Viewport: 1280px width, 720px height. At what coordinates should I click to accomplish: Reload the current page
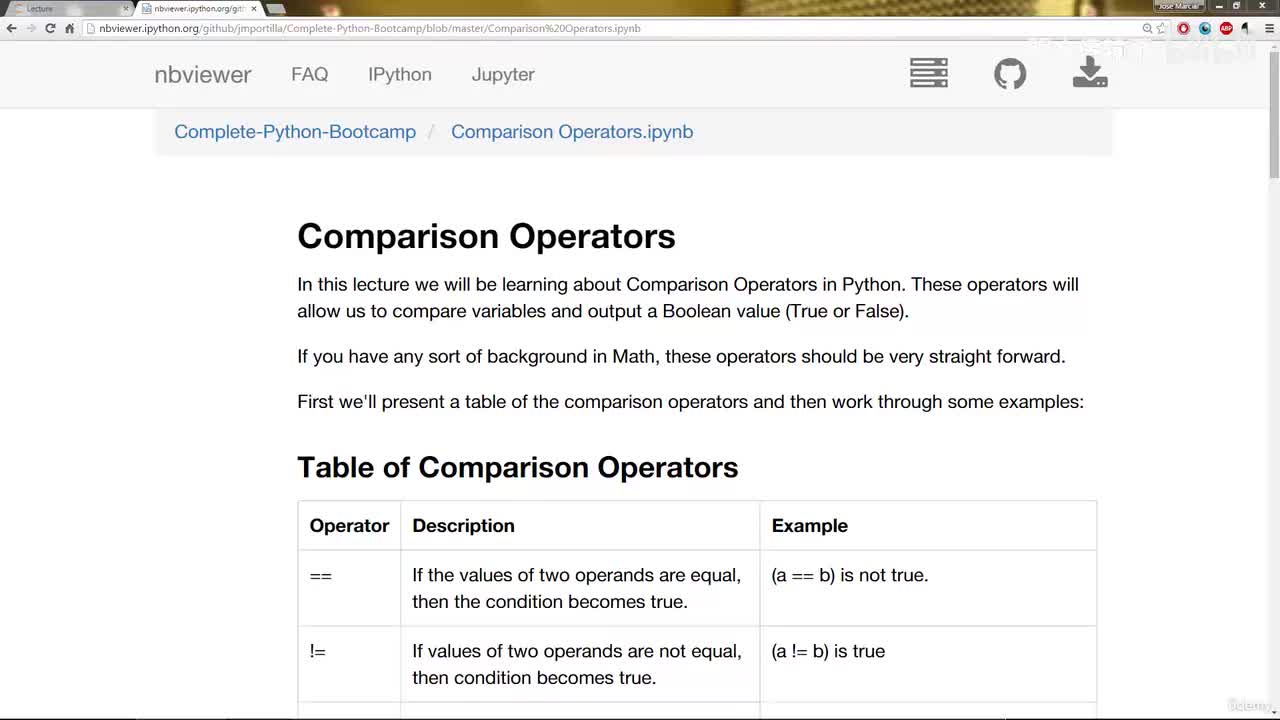pos(50,28)
